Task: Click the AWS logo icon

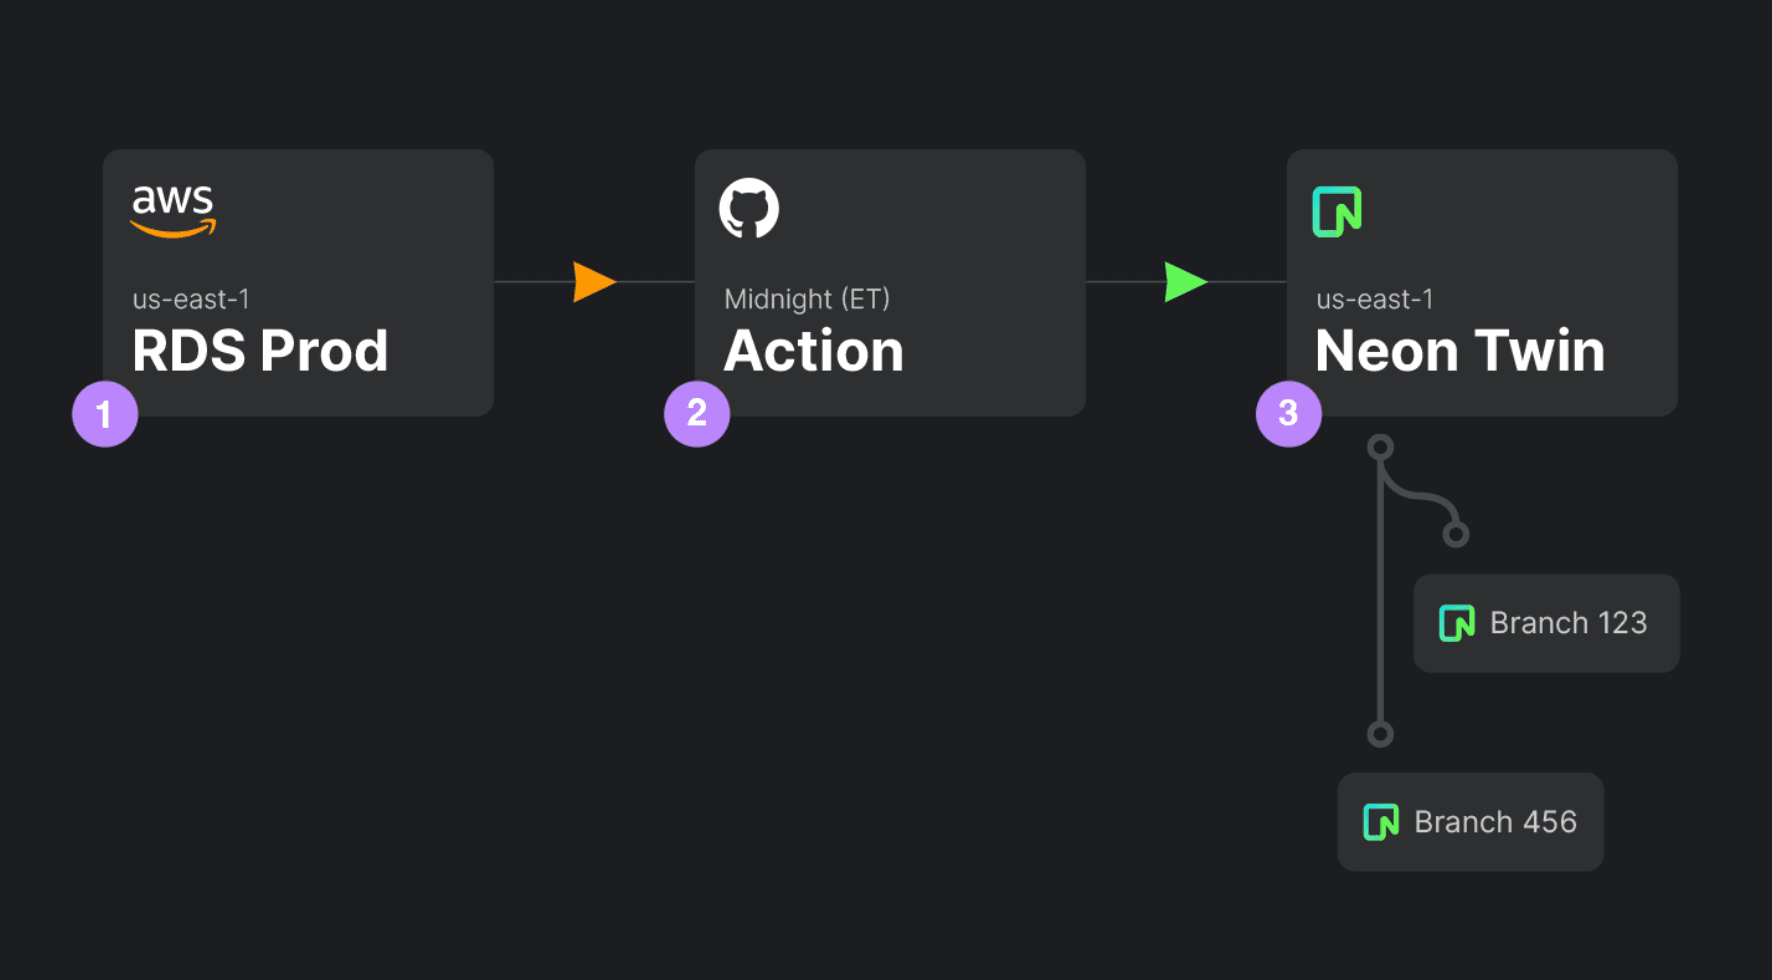Action: (173, 210)
